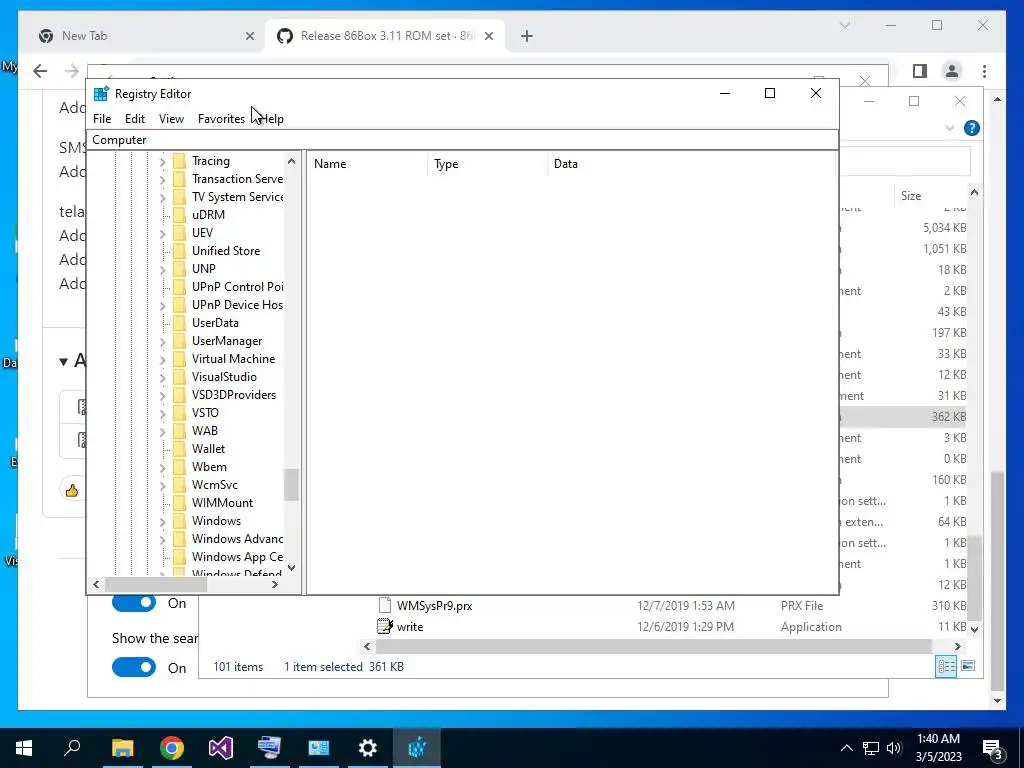
Task: Open File Explorer help icon
Action: pyautogui.click(x=972, y=128)
